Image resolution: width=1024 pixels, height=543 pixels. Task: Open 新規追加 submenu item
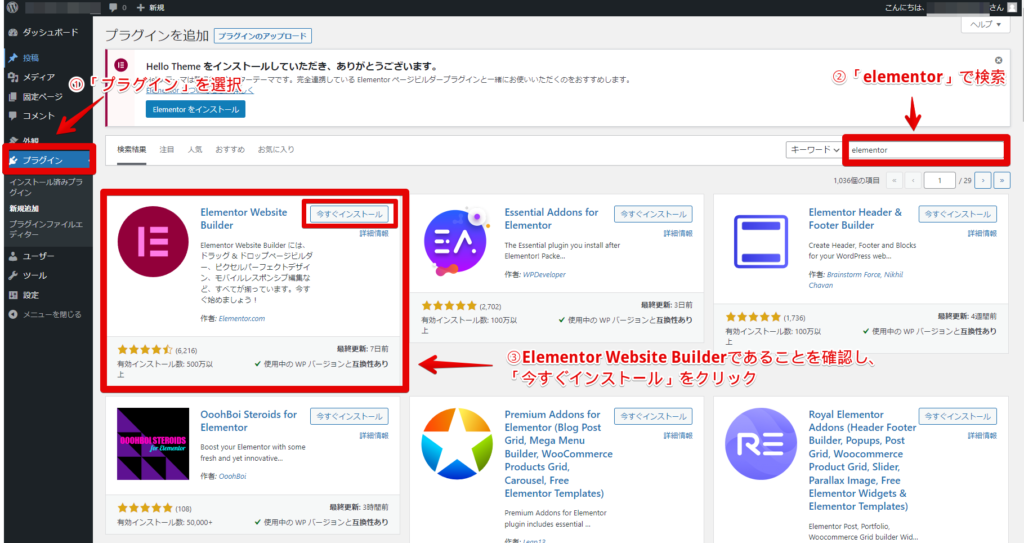[x=24, y=208]
